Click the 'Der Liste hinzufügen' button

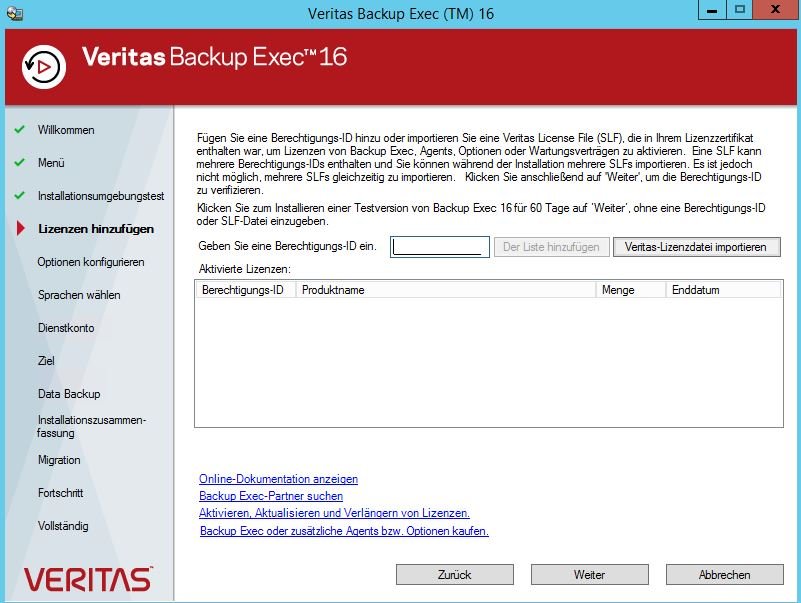551,247
